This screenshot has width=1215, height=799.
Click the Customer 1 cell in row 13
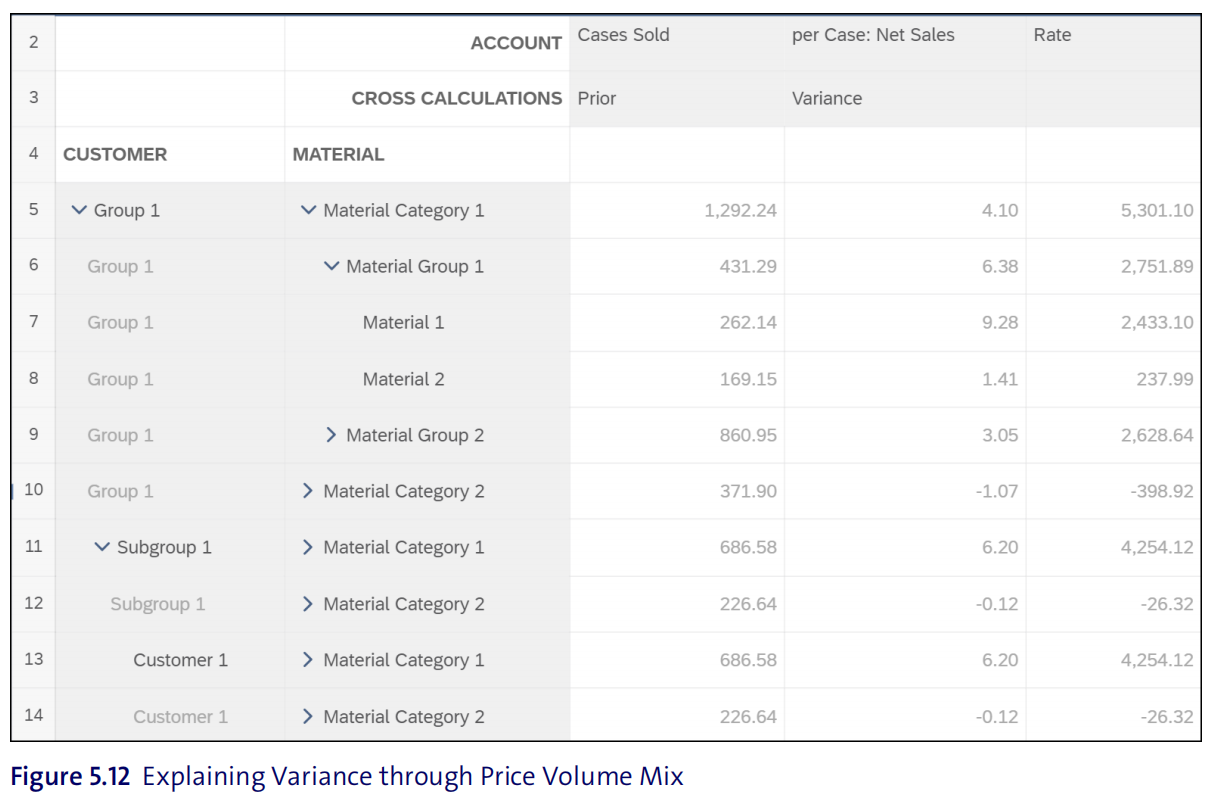(180, 660)
